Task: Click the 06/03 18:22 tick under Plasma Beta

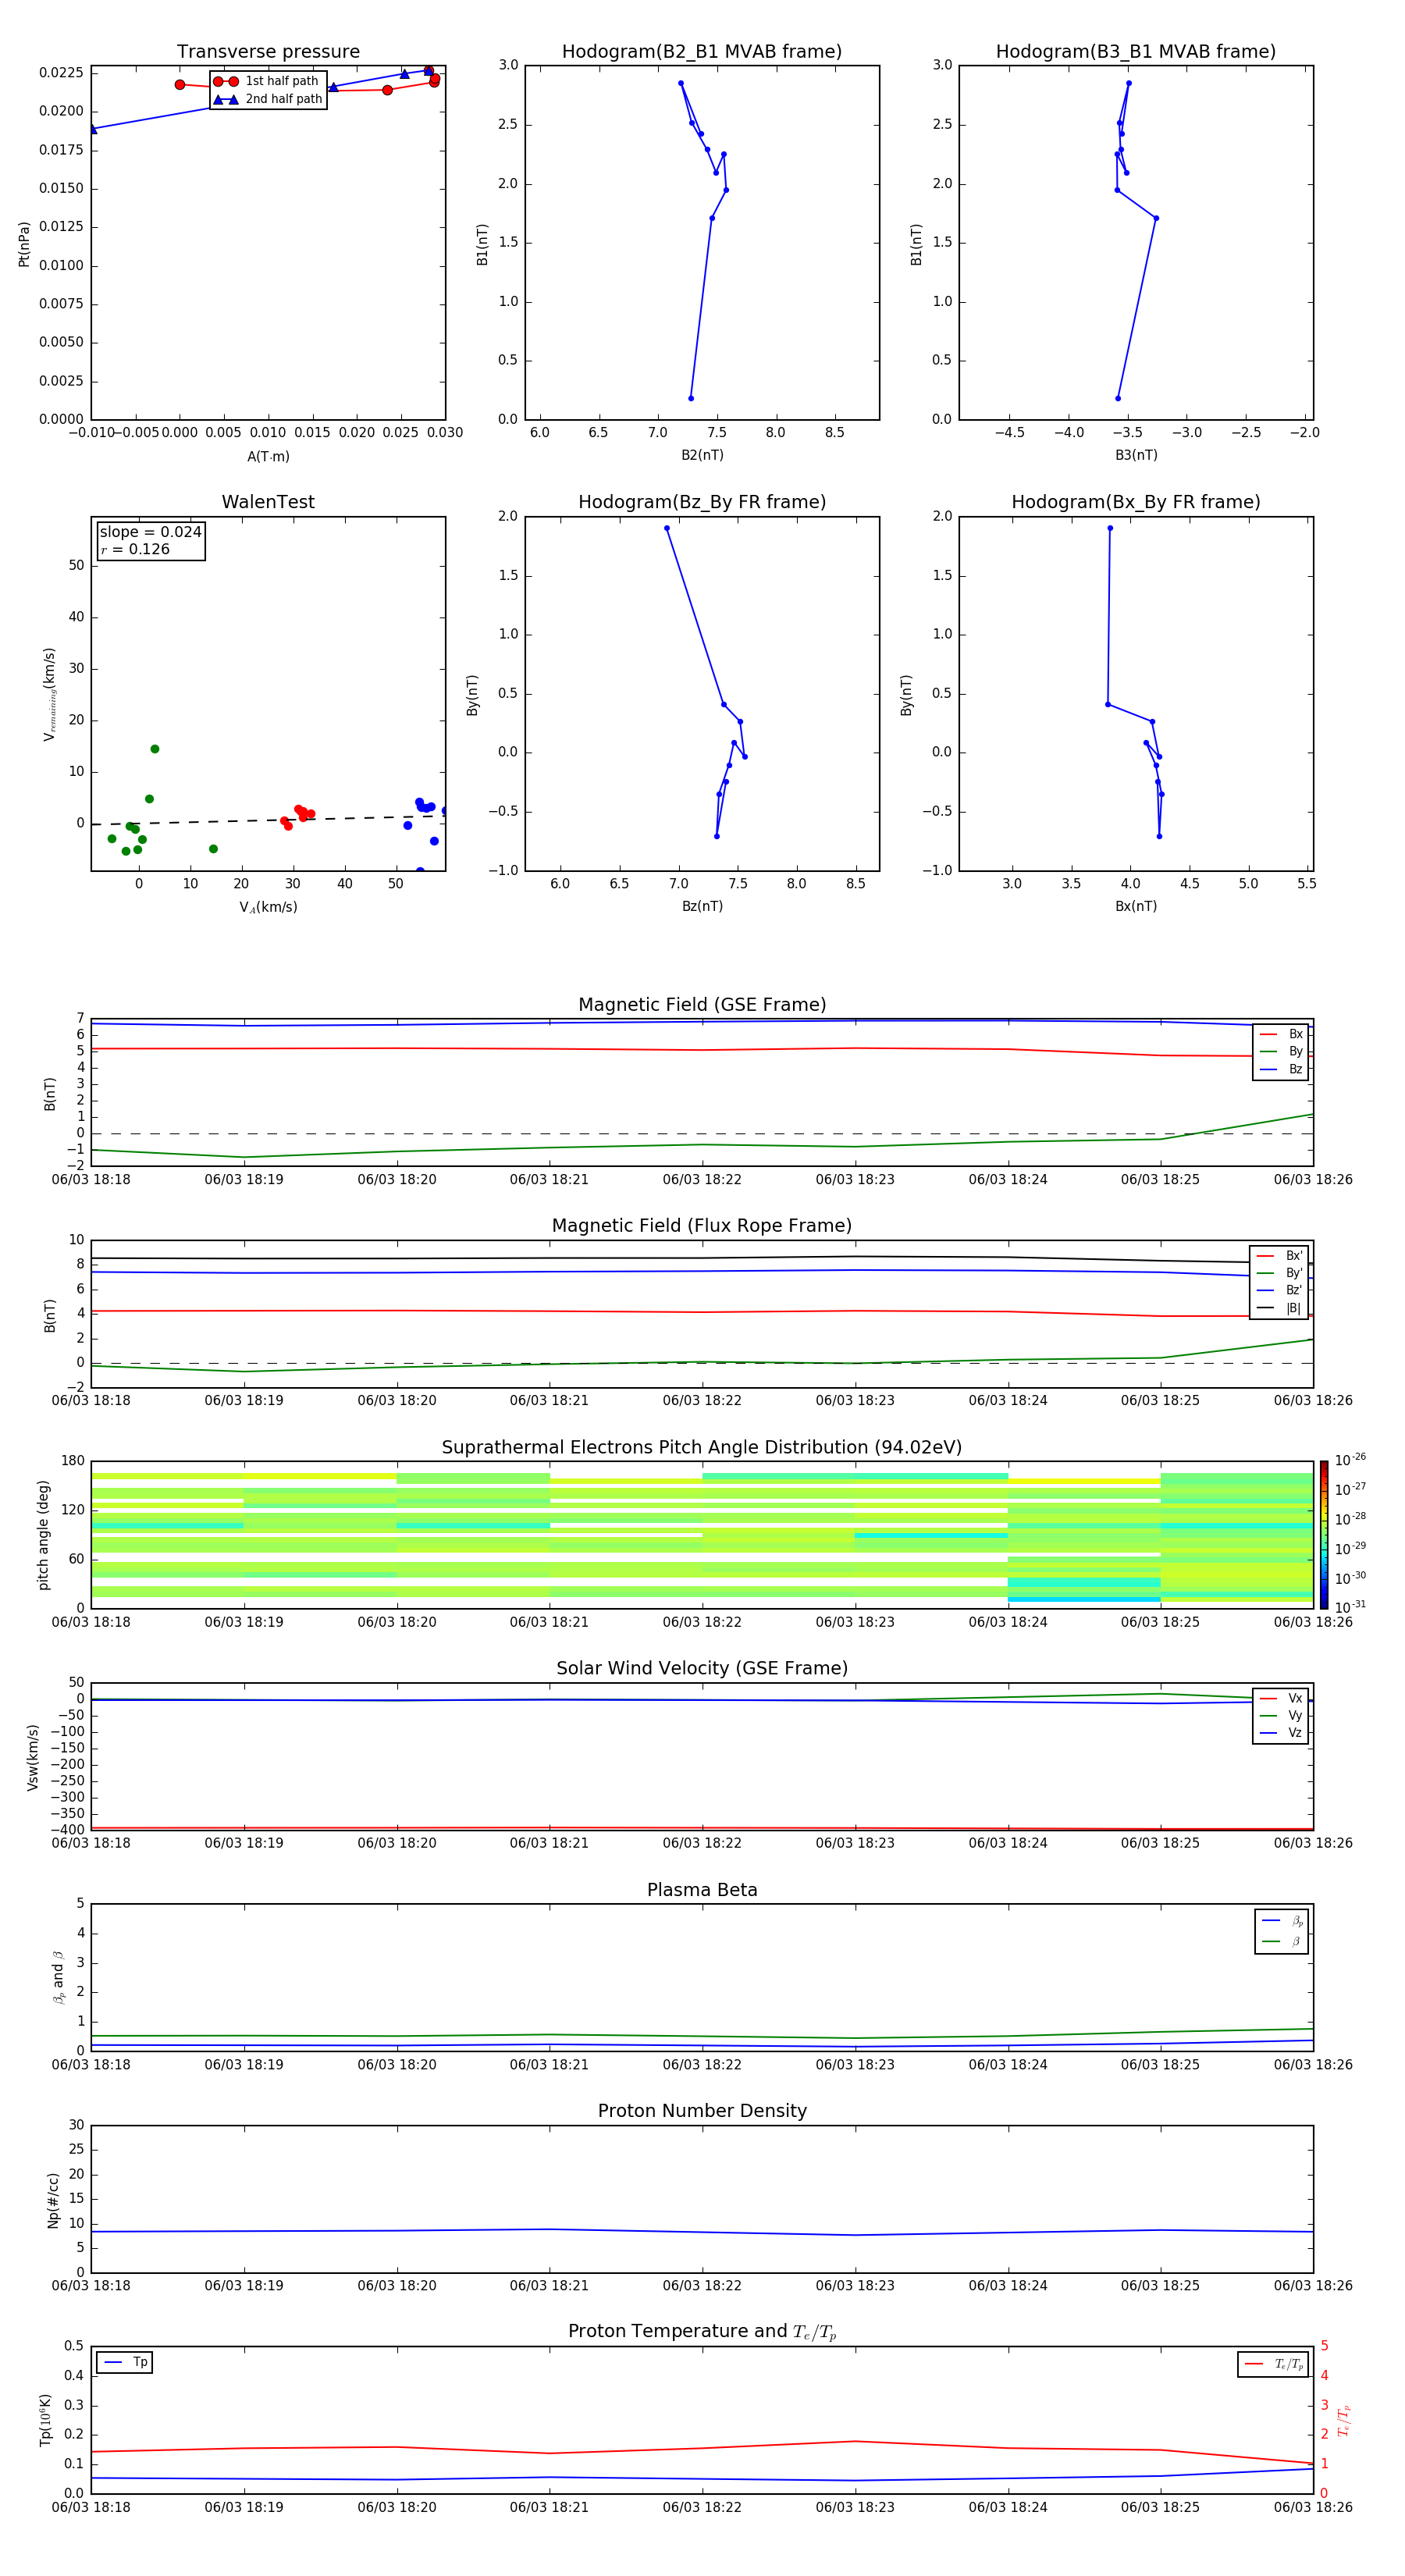Action: [x=702, y=2064]
